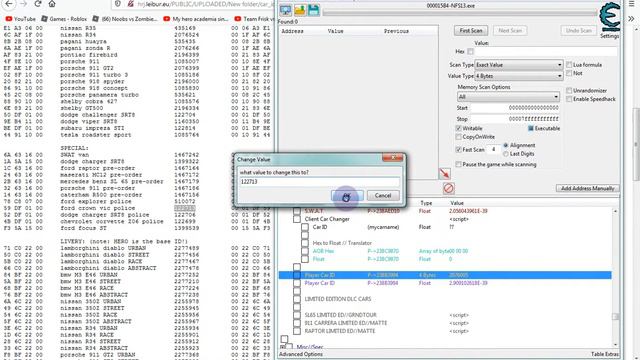Click the Next Scan button

coord(510,31)
